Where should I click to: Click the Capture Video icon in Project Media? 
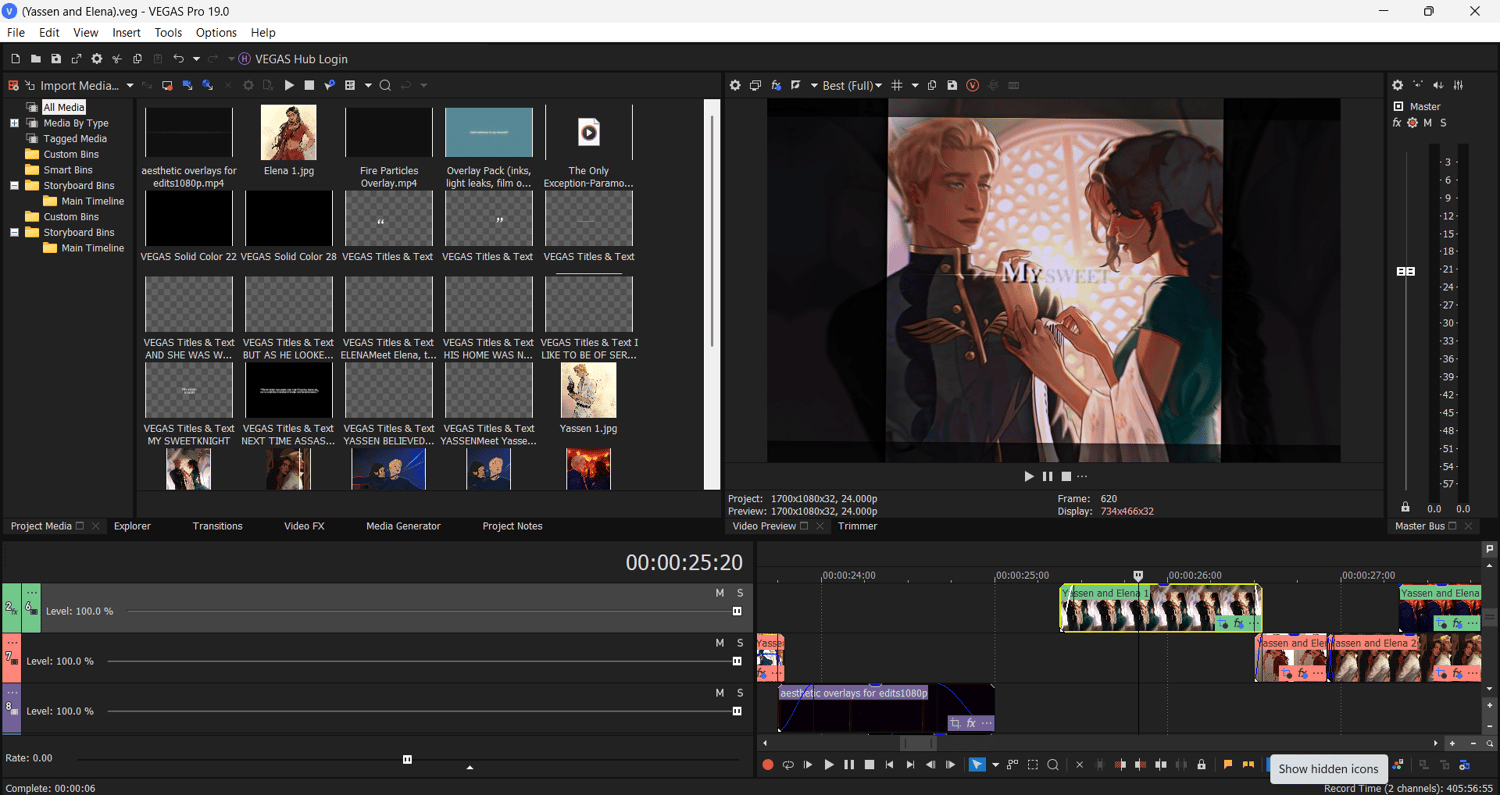point(167,86)
